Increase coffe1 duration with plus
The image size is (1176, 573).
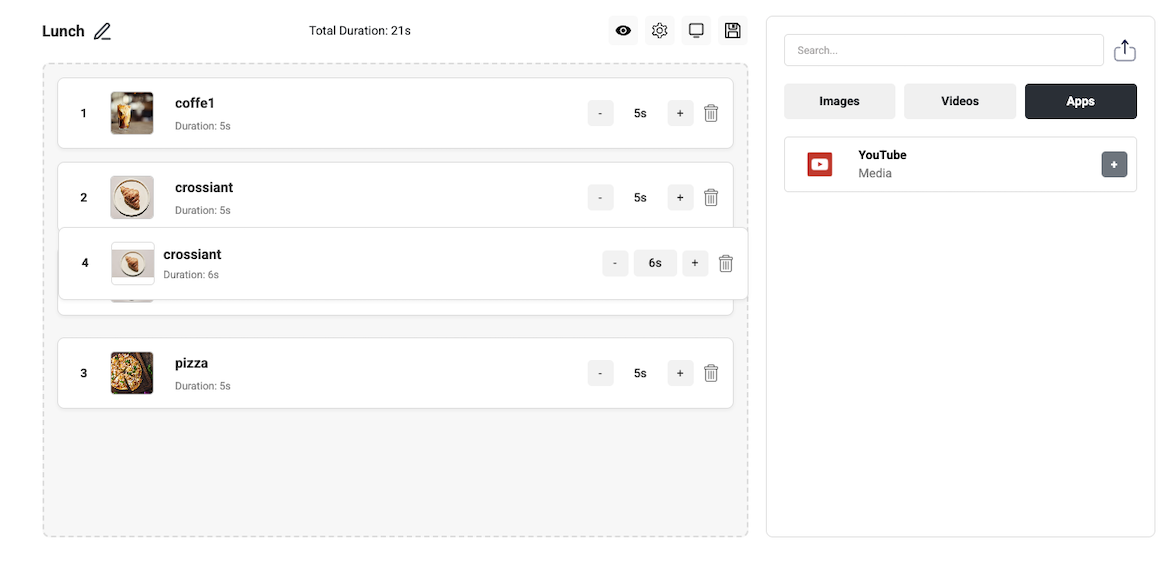680,113
